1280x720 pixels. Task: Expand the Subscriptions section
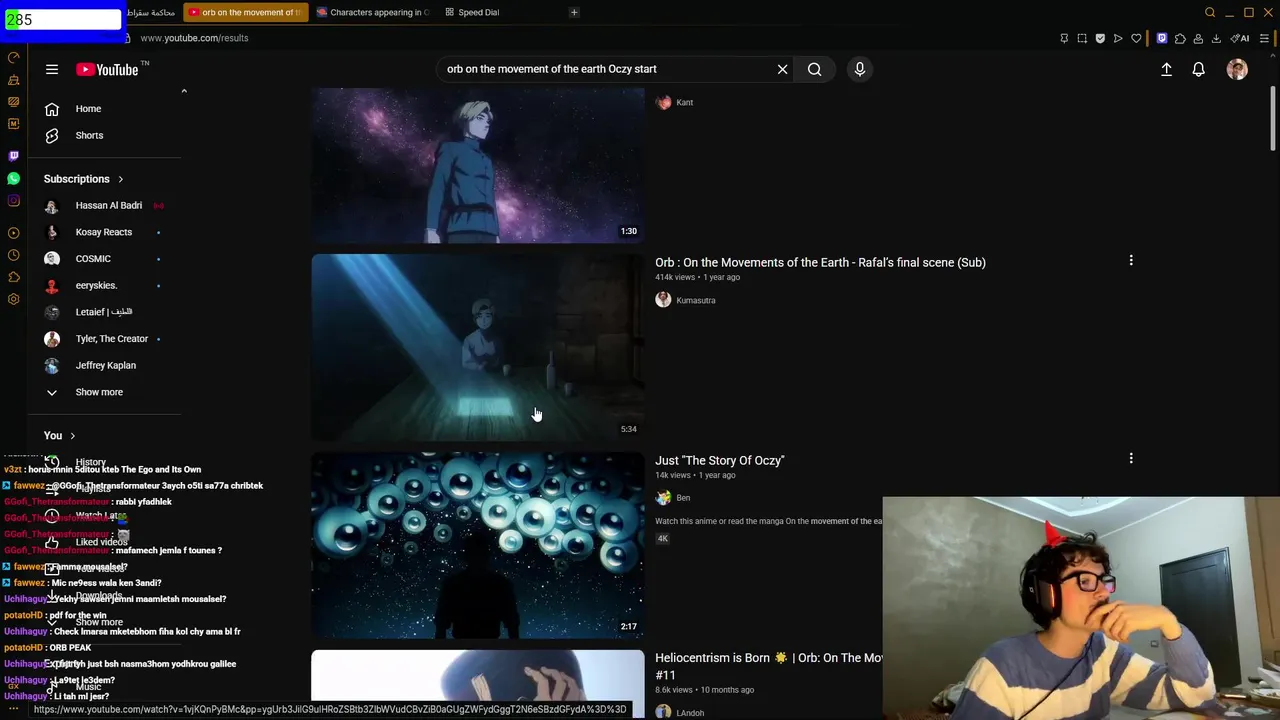tap(84, 179)
